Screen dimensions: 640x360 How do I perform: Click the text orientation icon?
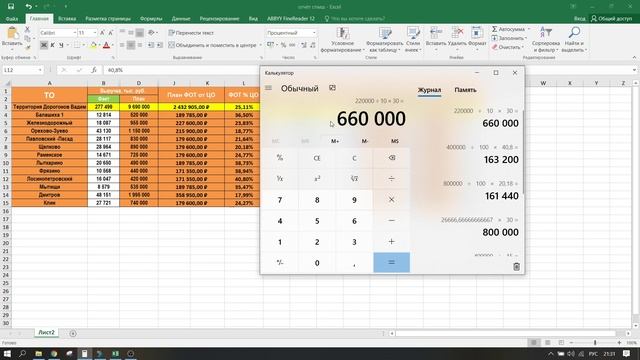tap(151, 33)
